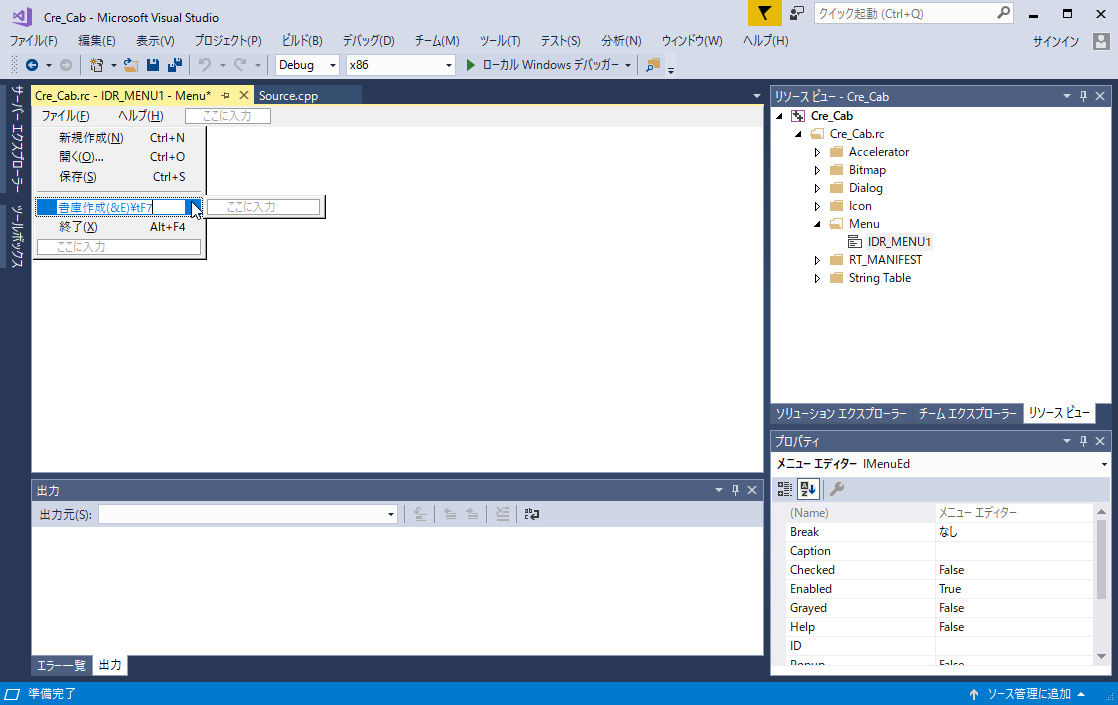Expand the String Table folder

(817, 278)
